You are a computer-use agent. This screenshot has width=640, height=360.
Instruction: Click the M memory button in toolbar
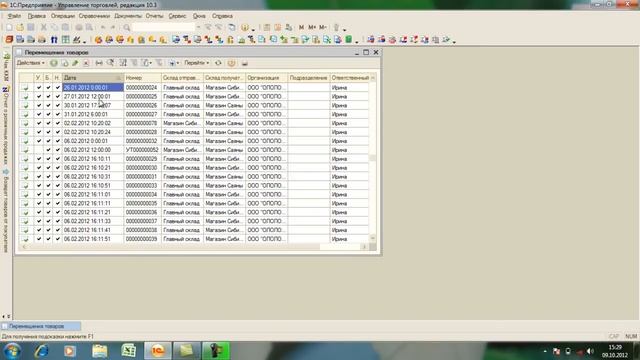click(x=301, y=27)
